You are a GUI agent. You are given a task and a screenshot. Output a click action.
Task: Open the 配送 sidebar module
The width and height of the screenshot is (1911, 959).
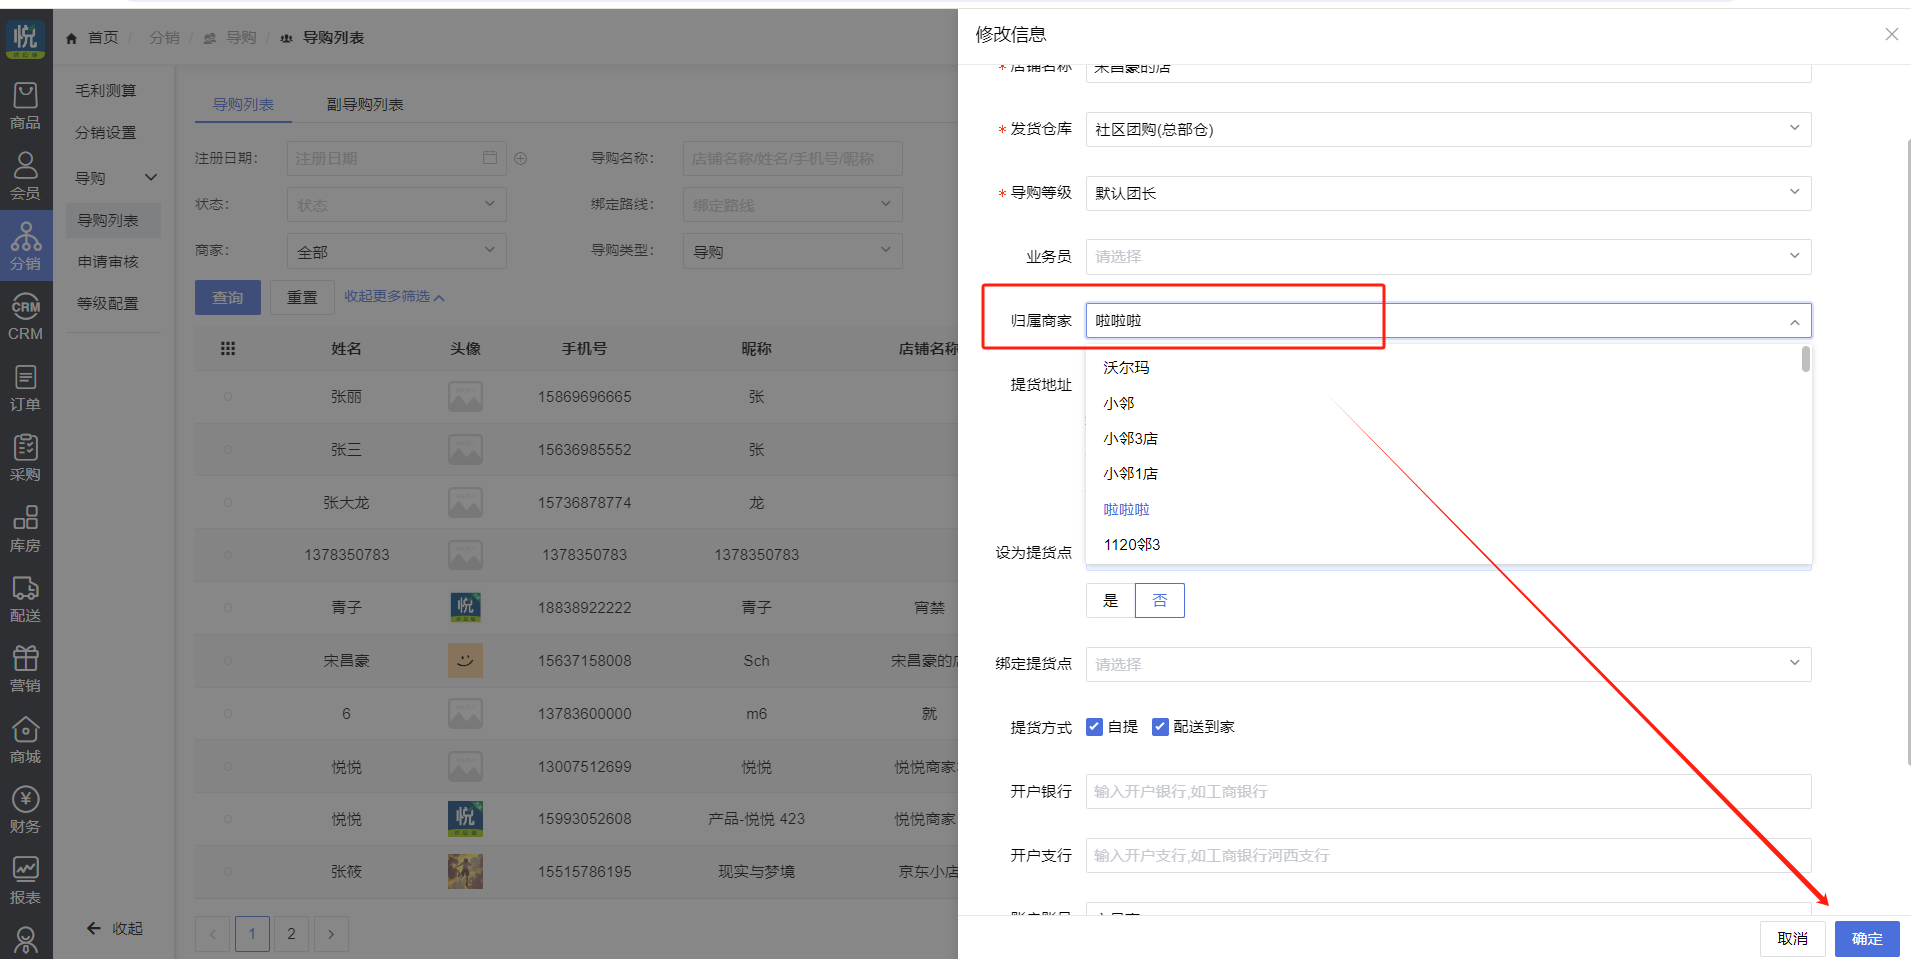(25, 599)
